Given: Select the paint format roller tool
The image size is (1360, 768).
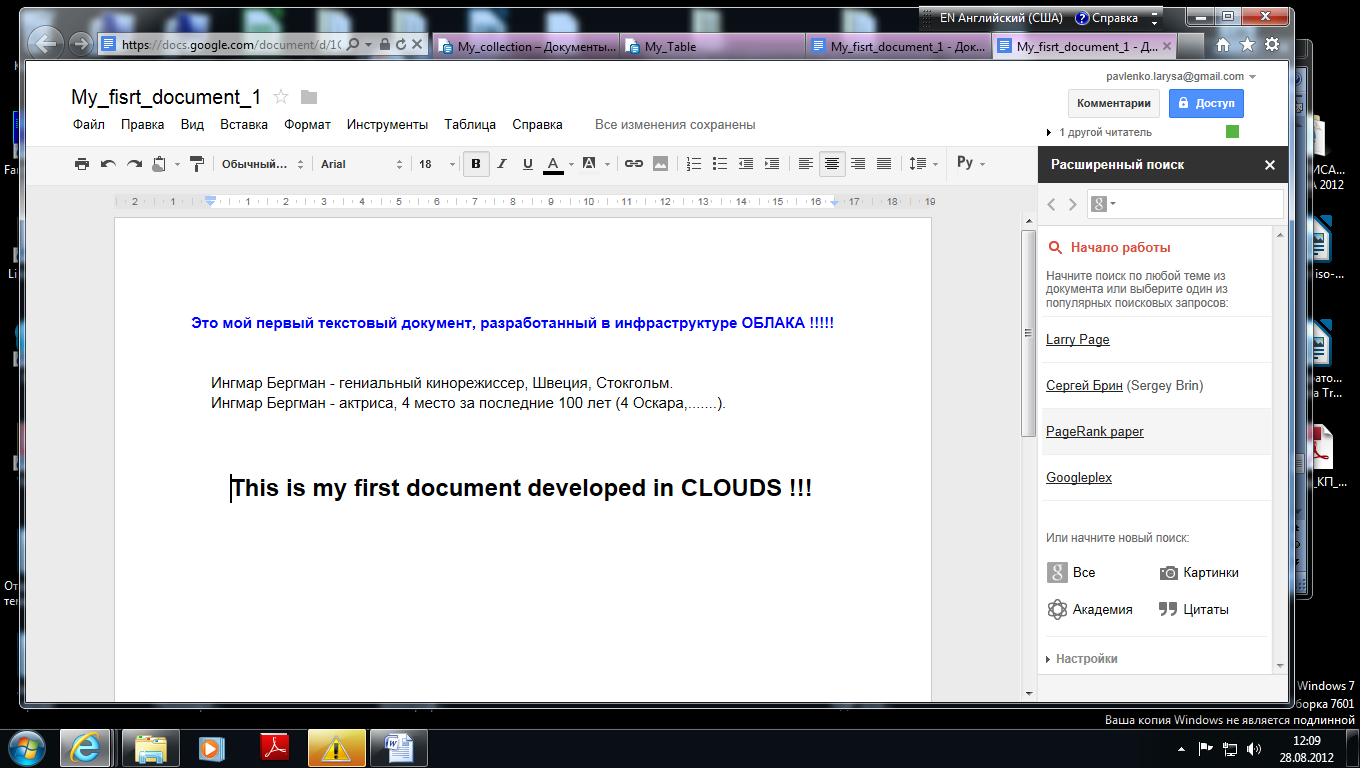Looking at the screenshot, I should (197, 164).
